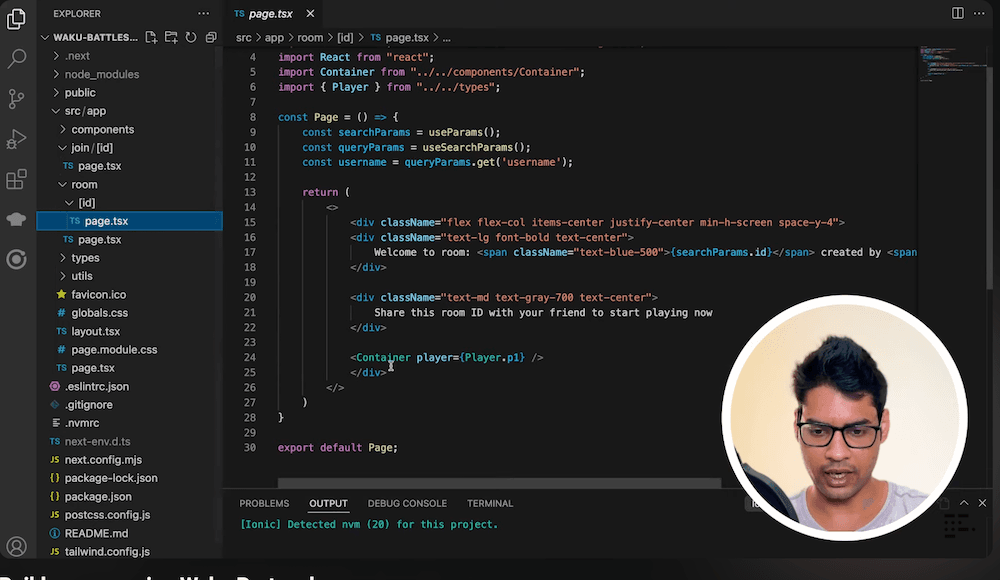Switch to the TERMINAL panel tab
1000x580 pixels.
tap(490, 503)
